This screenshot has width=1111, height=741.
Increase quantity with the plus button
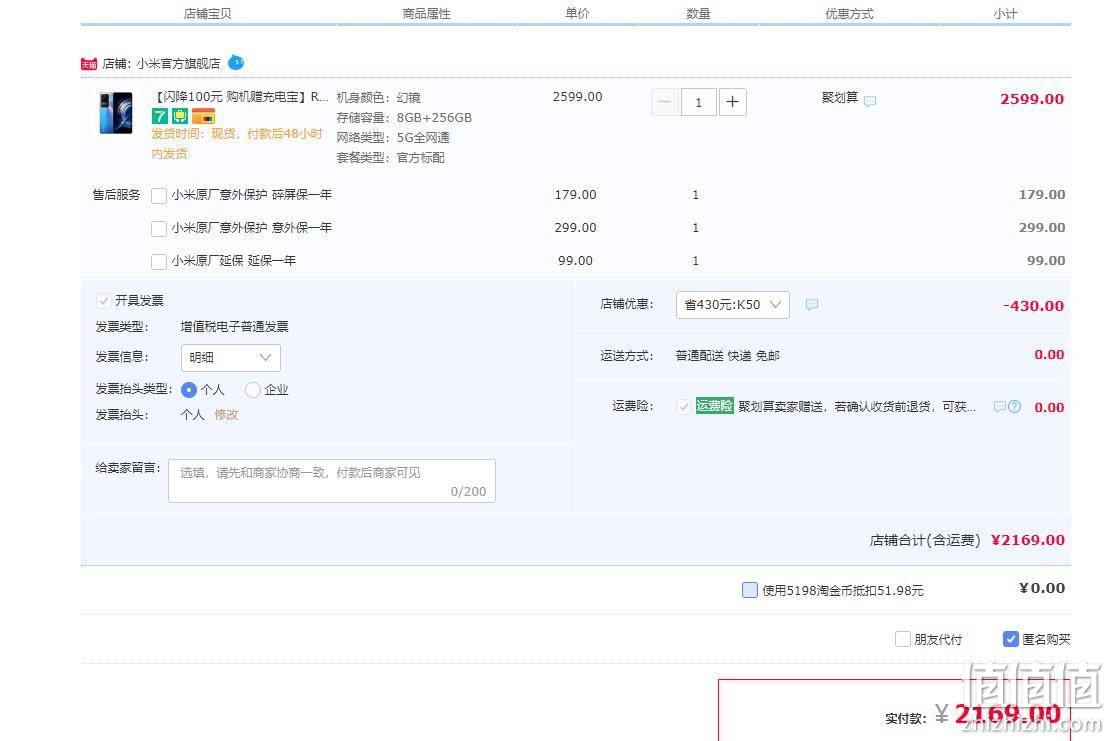coord(733,102)
